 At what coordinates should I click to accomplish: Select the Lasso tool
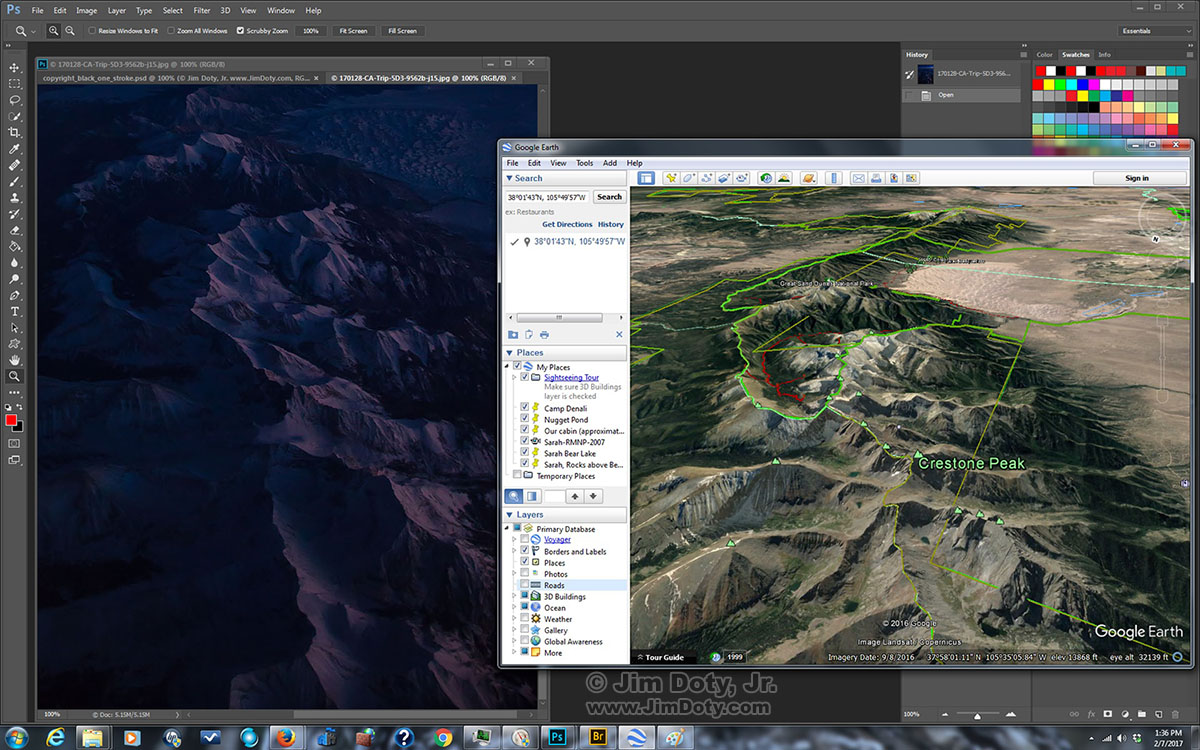click(14, 100)
